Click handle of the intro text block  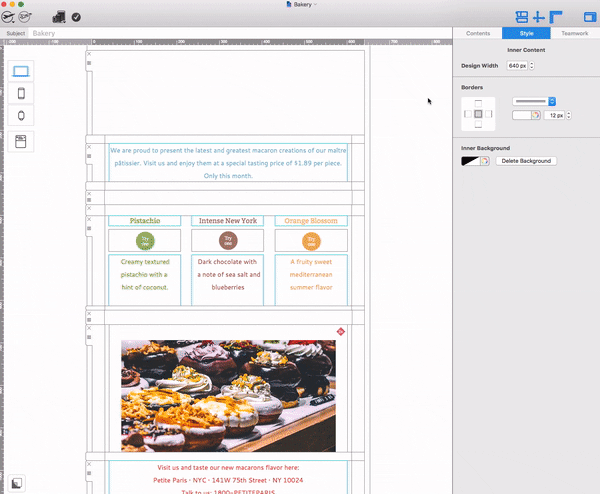[89, 156]
